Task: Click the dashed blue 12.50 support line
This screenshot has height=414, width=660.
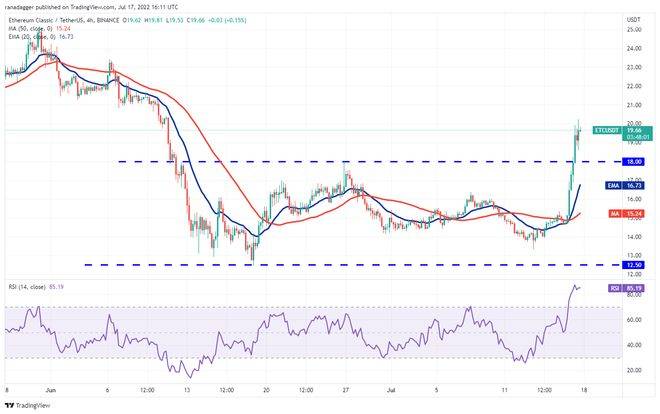Action: pyautogui.click(x=300, y=265)
